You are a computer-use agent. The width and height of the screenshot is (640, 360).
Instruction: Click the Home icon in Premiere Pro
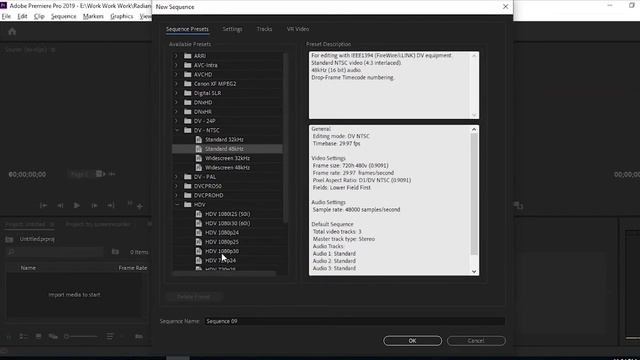(12, 31)
